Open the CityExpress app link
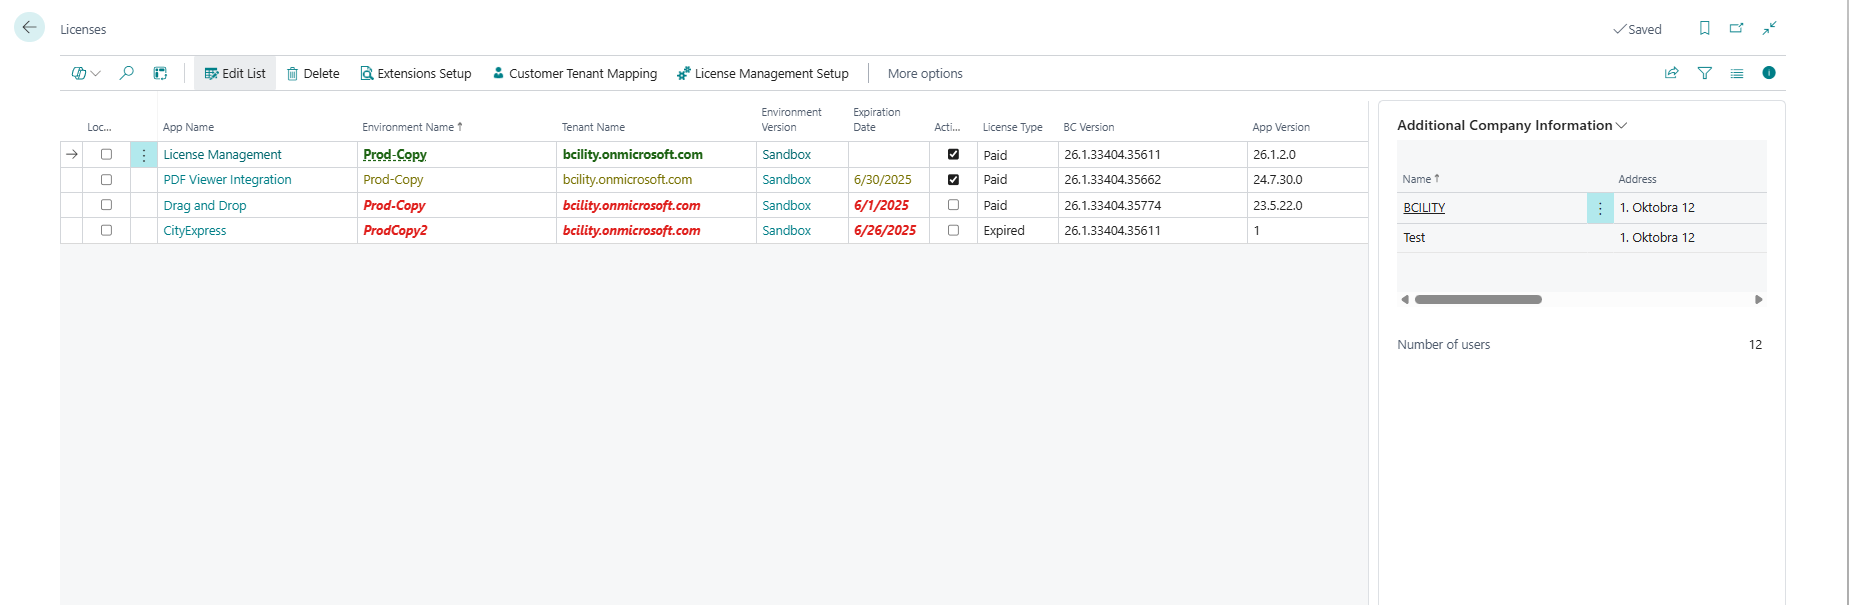This screenshot has width=1849, height=605. (x=195, y=231)
